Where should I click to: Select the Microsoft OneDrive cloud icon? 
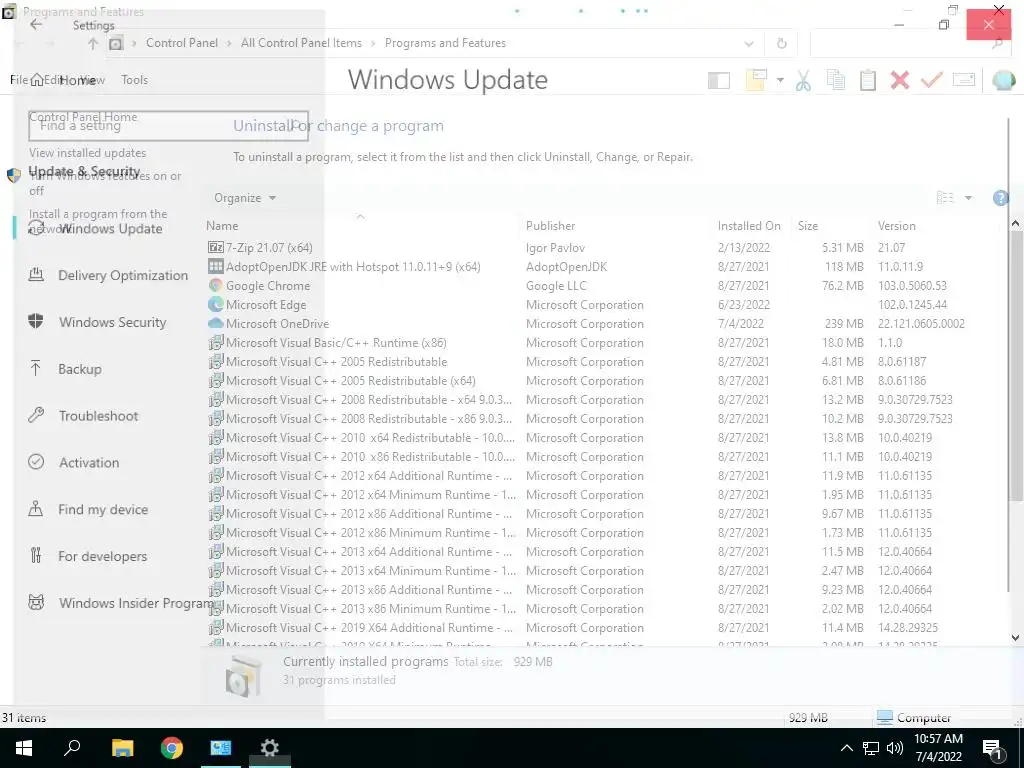[216, 323]
